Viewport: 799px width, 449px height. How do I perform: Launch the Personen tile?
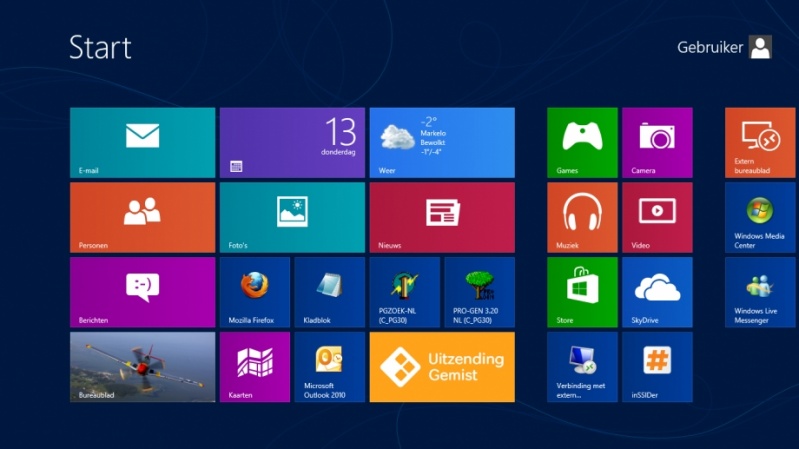[x=143, y=218]
